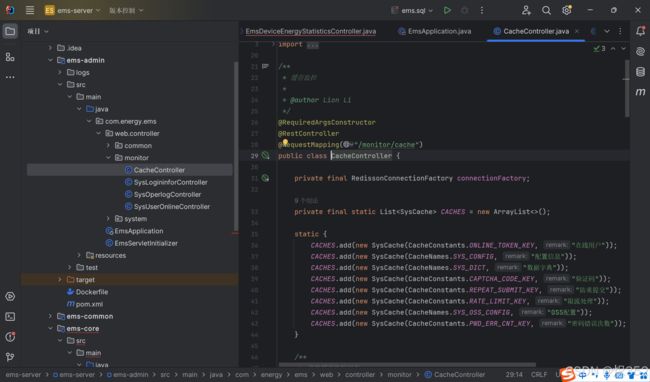Expand the ems-common module
Viewport: 650px width, 382px height.
pyautogui.click(x=50, y=316)
